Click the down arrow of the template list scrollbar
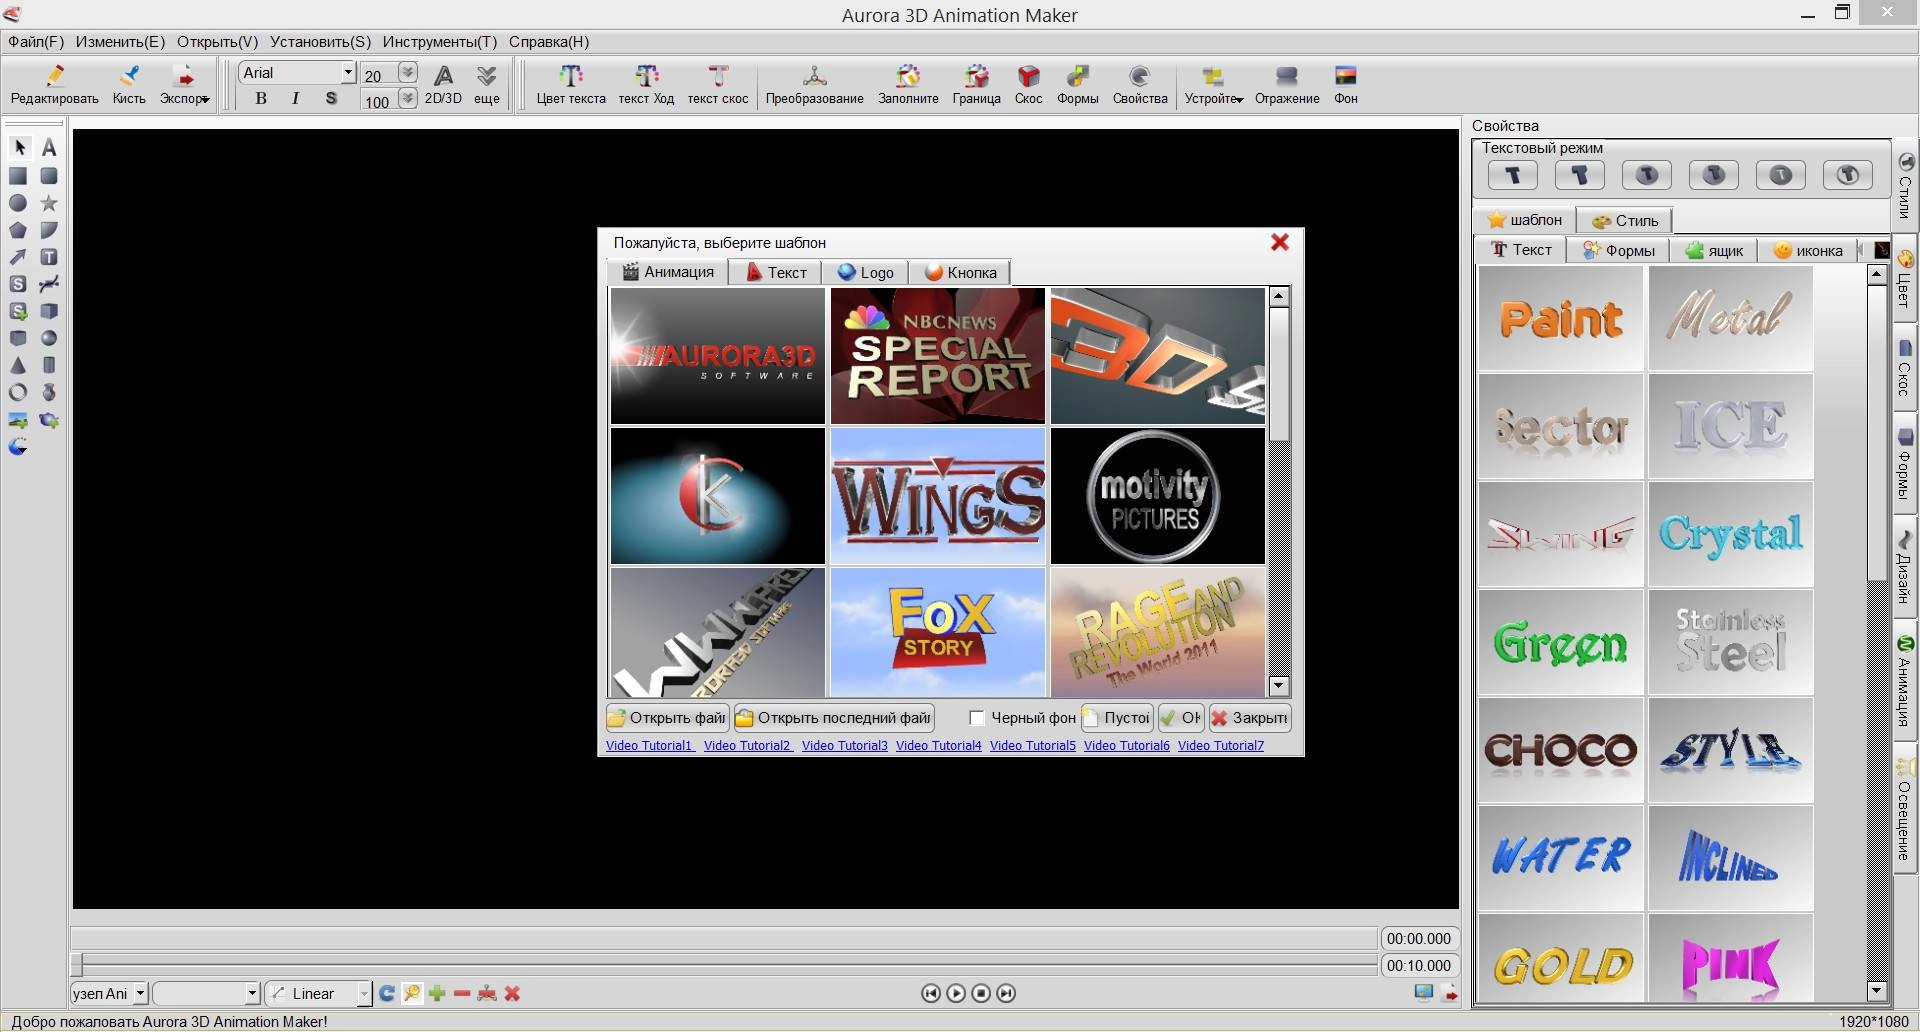The image size is (1920, 1032). [x=1279, y=686]
